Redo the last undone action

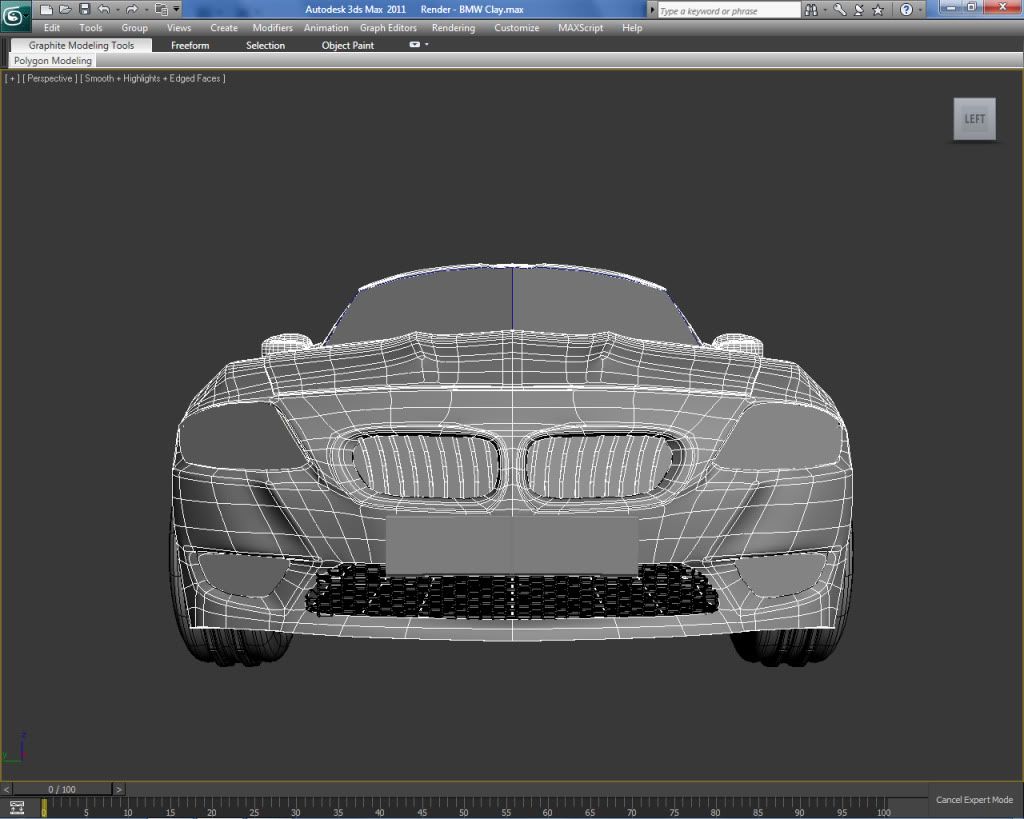click(x=131, y=9)
